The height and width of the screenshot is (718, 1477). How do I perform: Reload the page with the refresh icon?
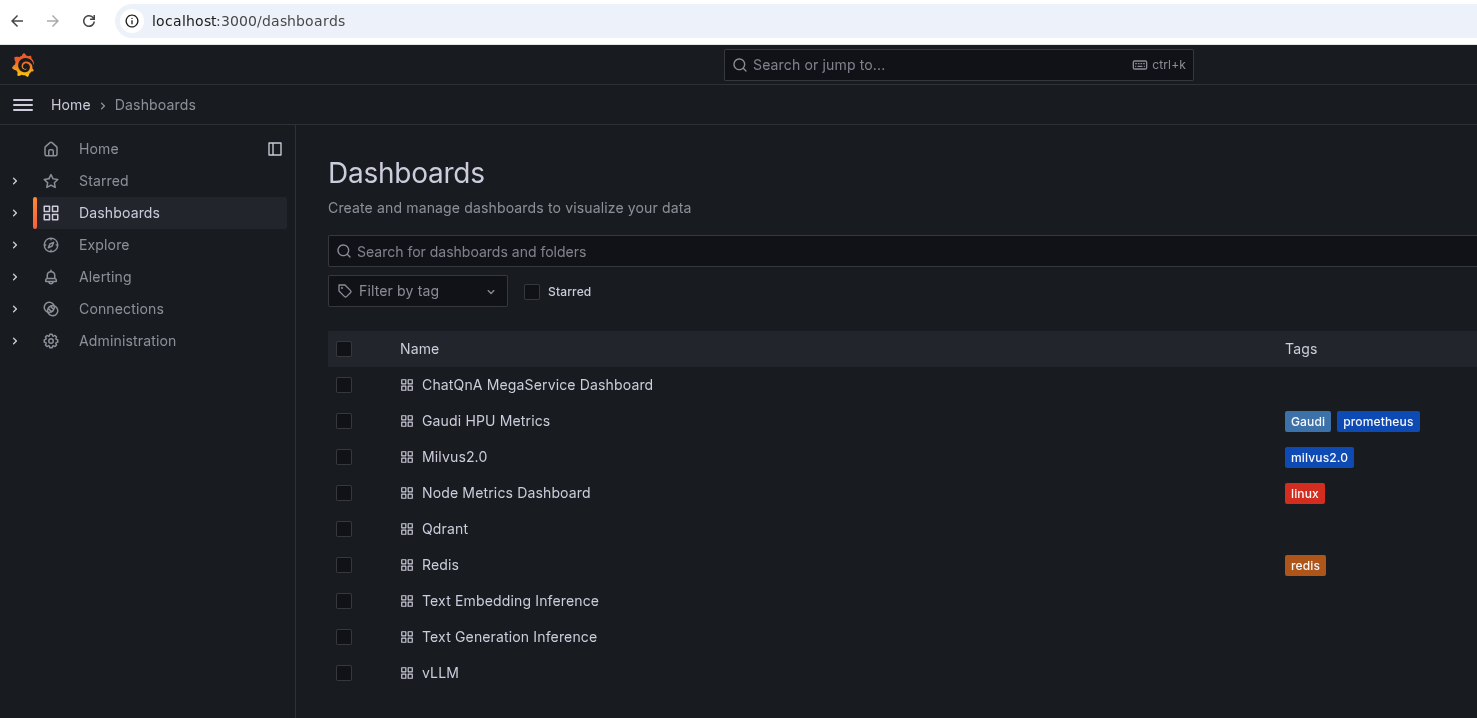pos(89,21)
